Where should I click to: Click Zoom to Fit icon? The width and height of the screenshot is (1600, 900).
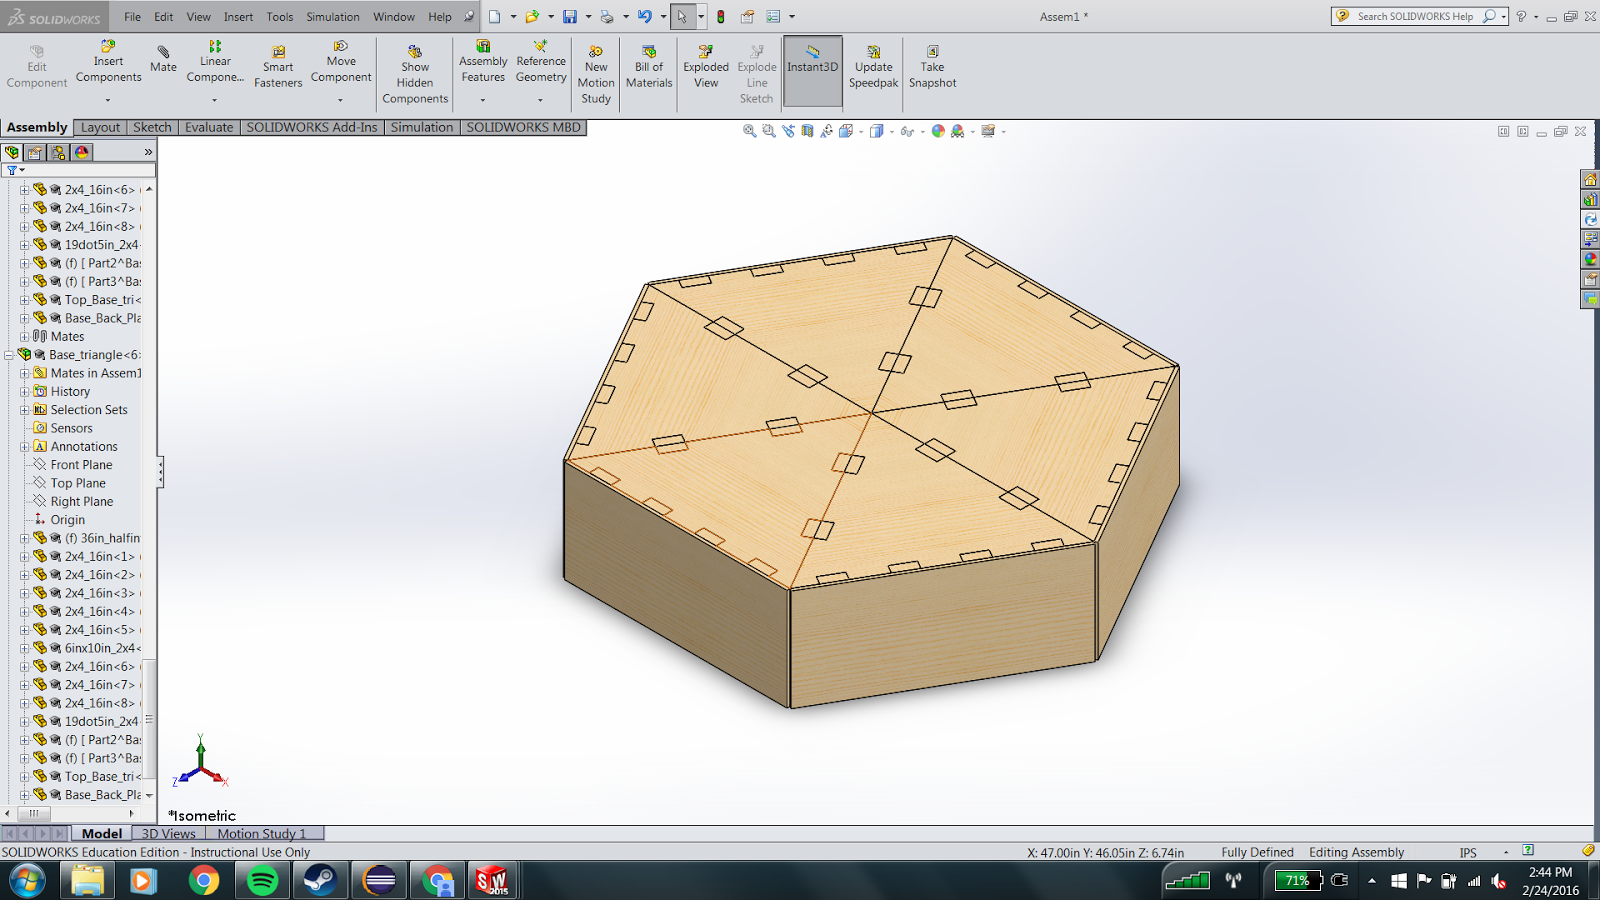pyautogui.click(x=749, y=131)
